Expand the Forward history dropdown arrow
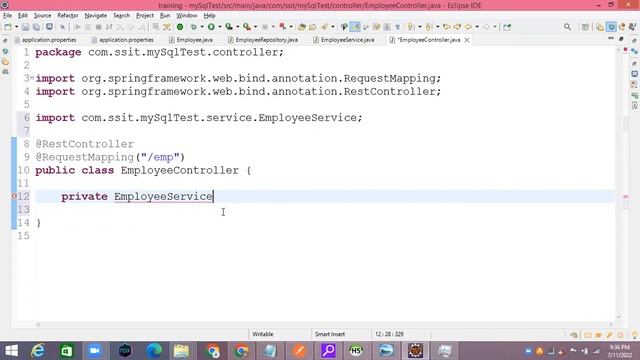 pyautogui.click(x=495, y=27)
